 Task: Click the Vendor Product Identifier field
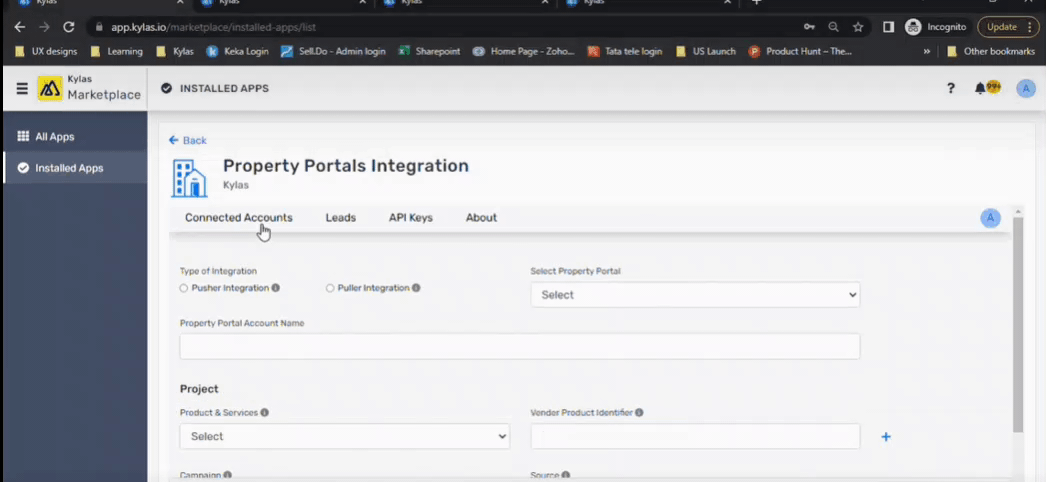coord(695,436)
